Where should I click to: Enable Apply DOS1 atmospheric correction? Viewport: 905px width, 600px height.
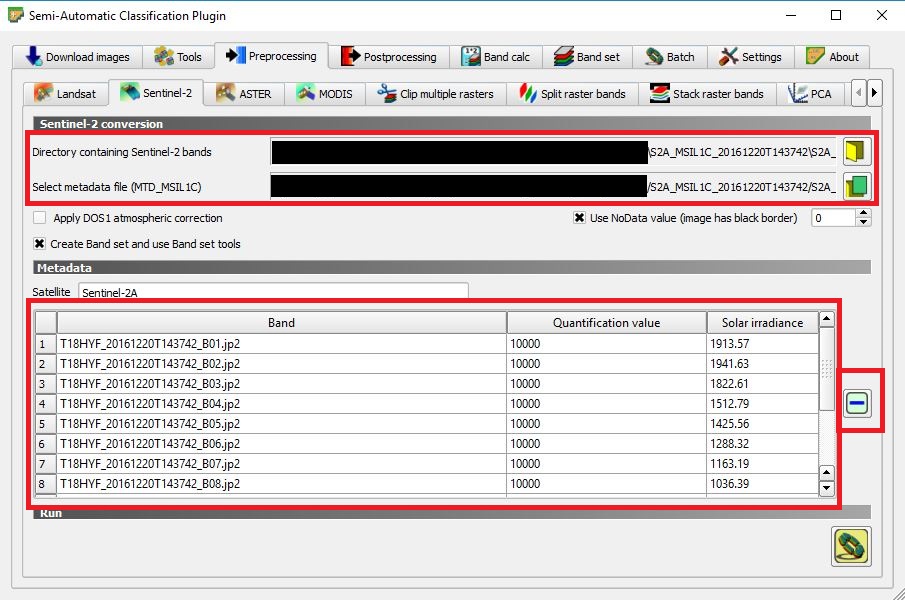tap(40, 218)
